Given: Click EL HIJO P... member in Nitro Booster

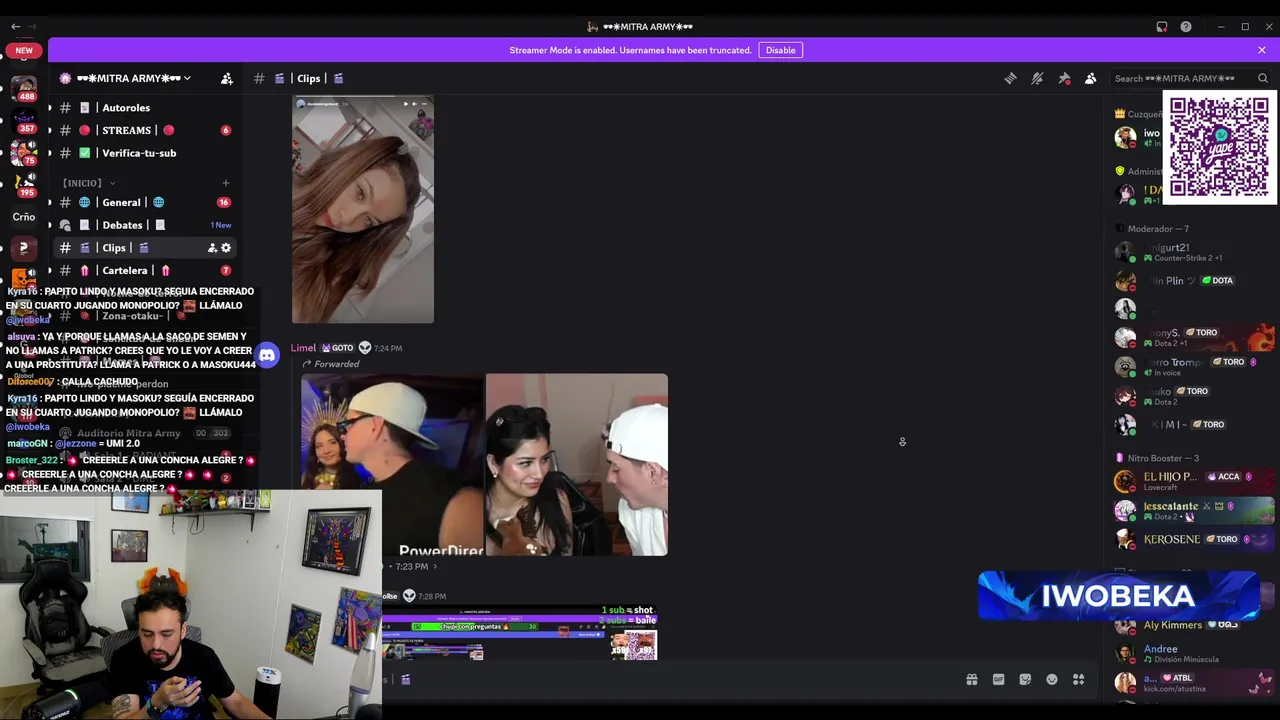Looking at the screenshot, I should point(1194,481).
